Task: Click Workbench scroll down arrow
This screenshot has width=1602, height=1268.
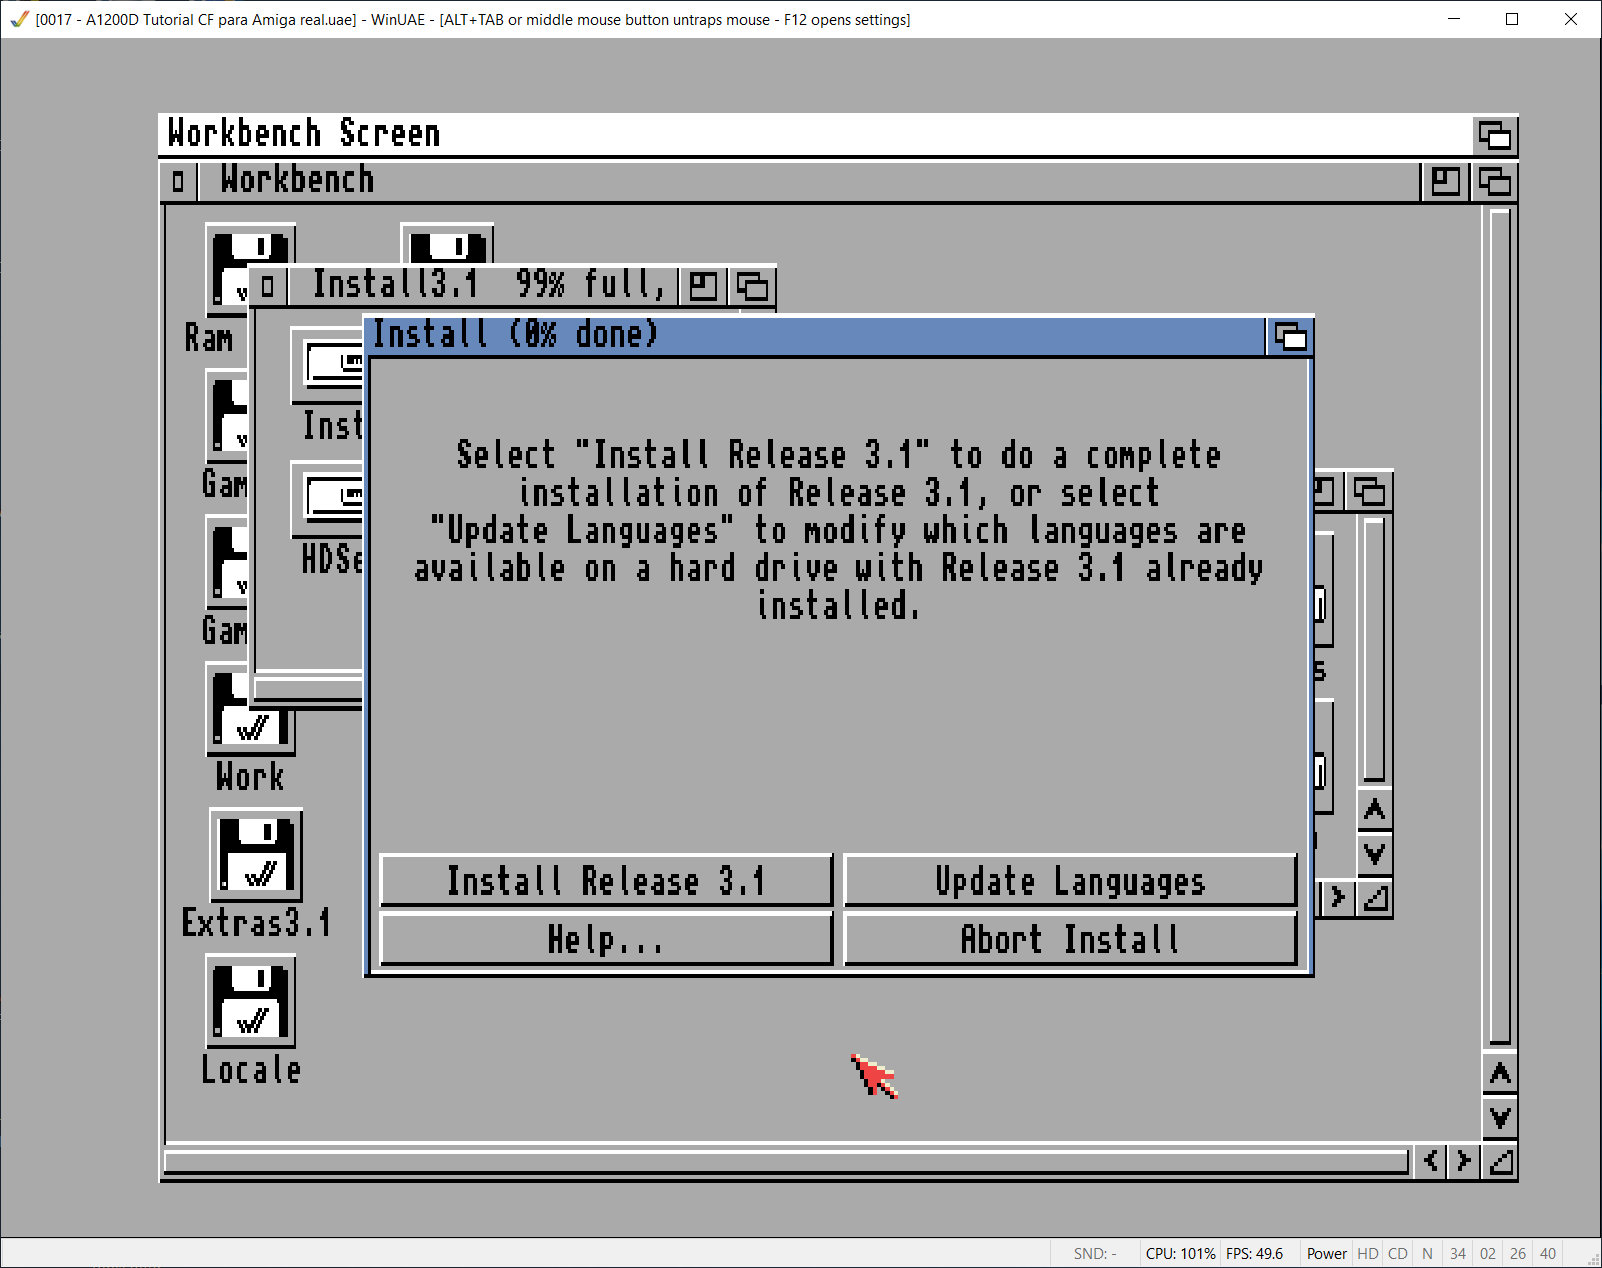Action: pyautogui.click(x=1500, y=1117)
